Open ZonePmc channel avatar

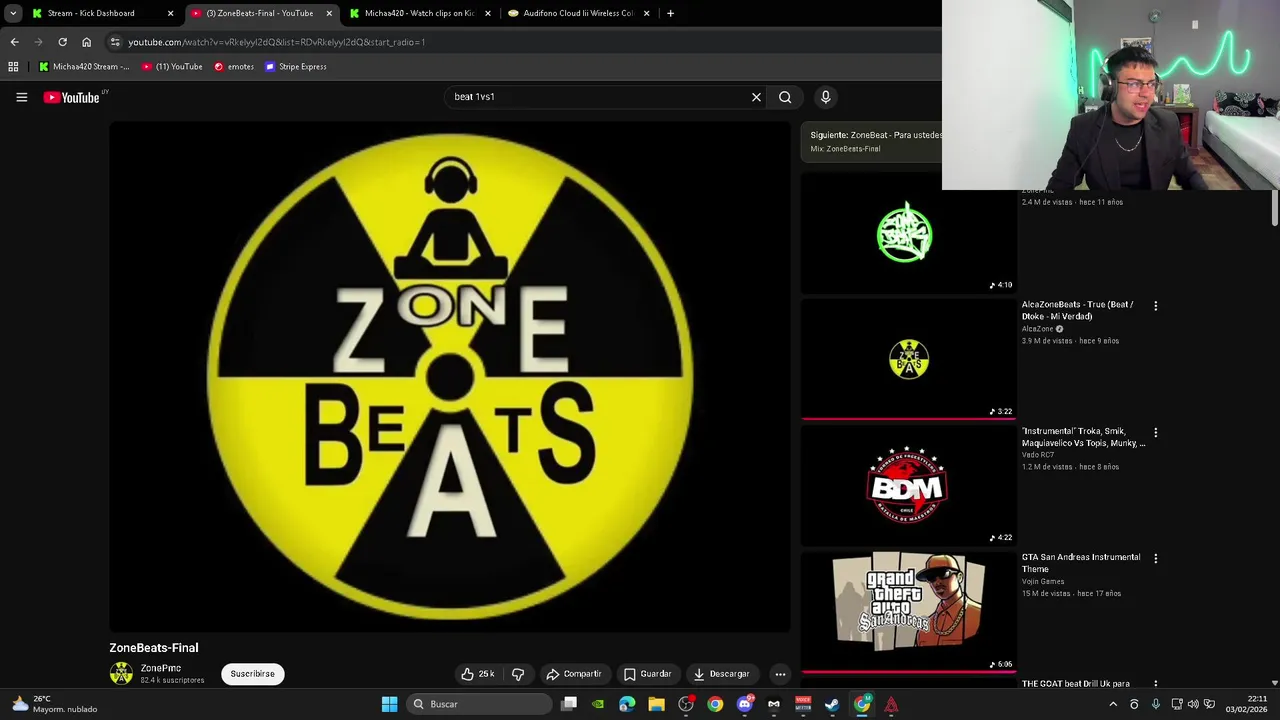121,674
